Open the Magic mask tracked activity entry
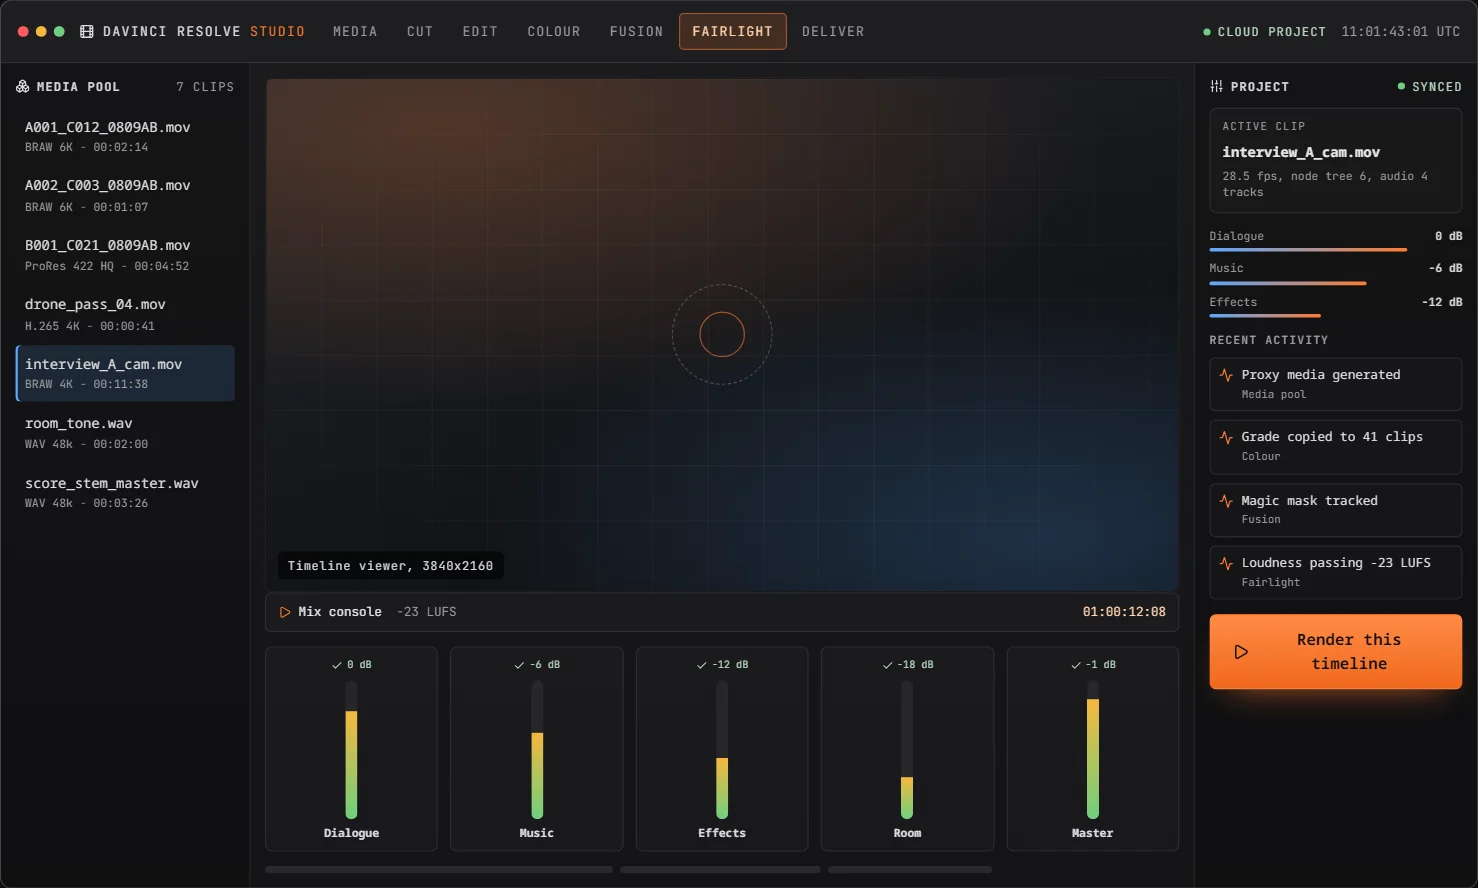Screen dimensions: 1478x888 click(x=1336, y=510)
